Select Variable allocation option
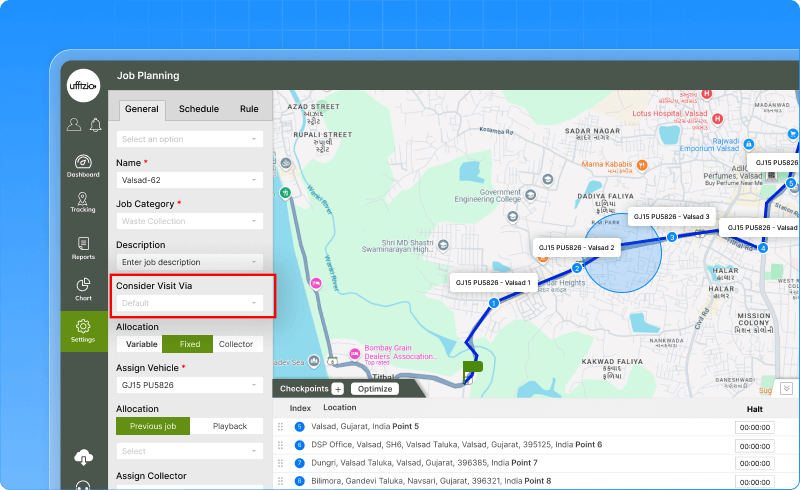Screen dimensions: 800x490 (x=139, y=344)
